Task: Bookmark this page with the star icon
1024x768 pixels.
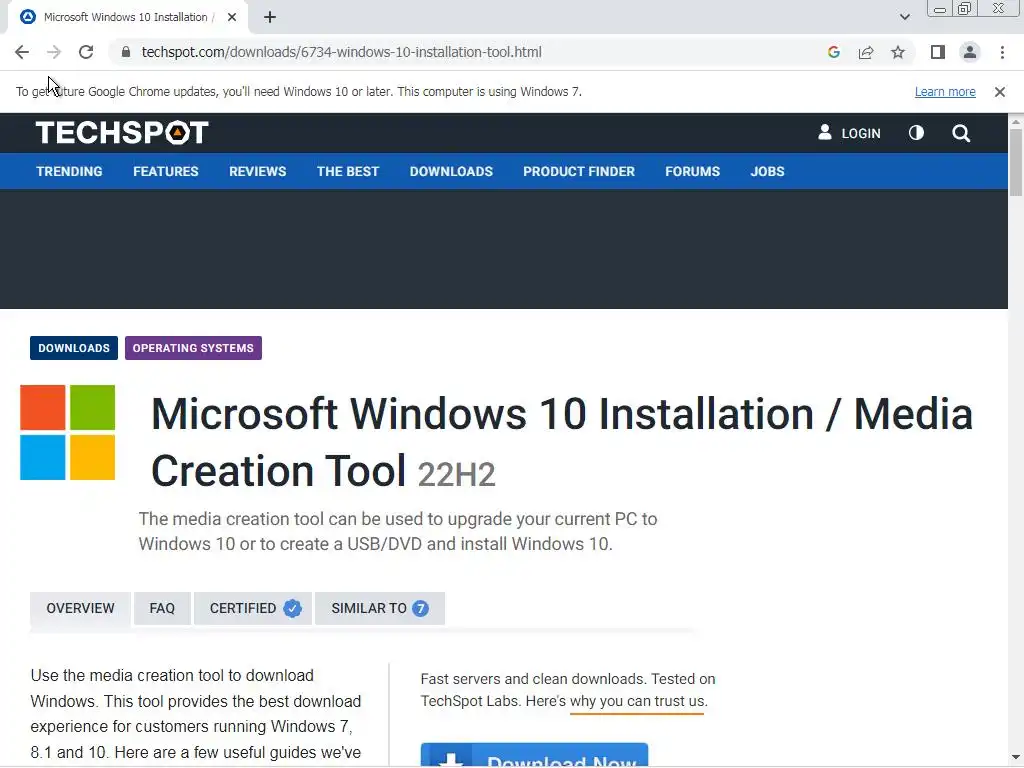Action: (x=898, y=52)
